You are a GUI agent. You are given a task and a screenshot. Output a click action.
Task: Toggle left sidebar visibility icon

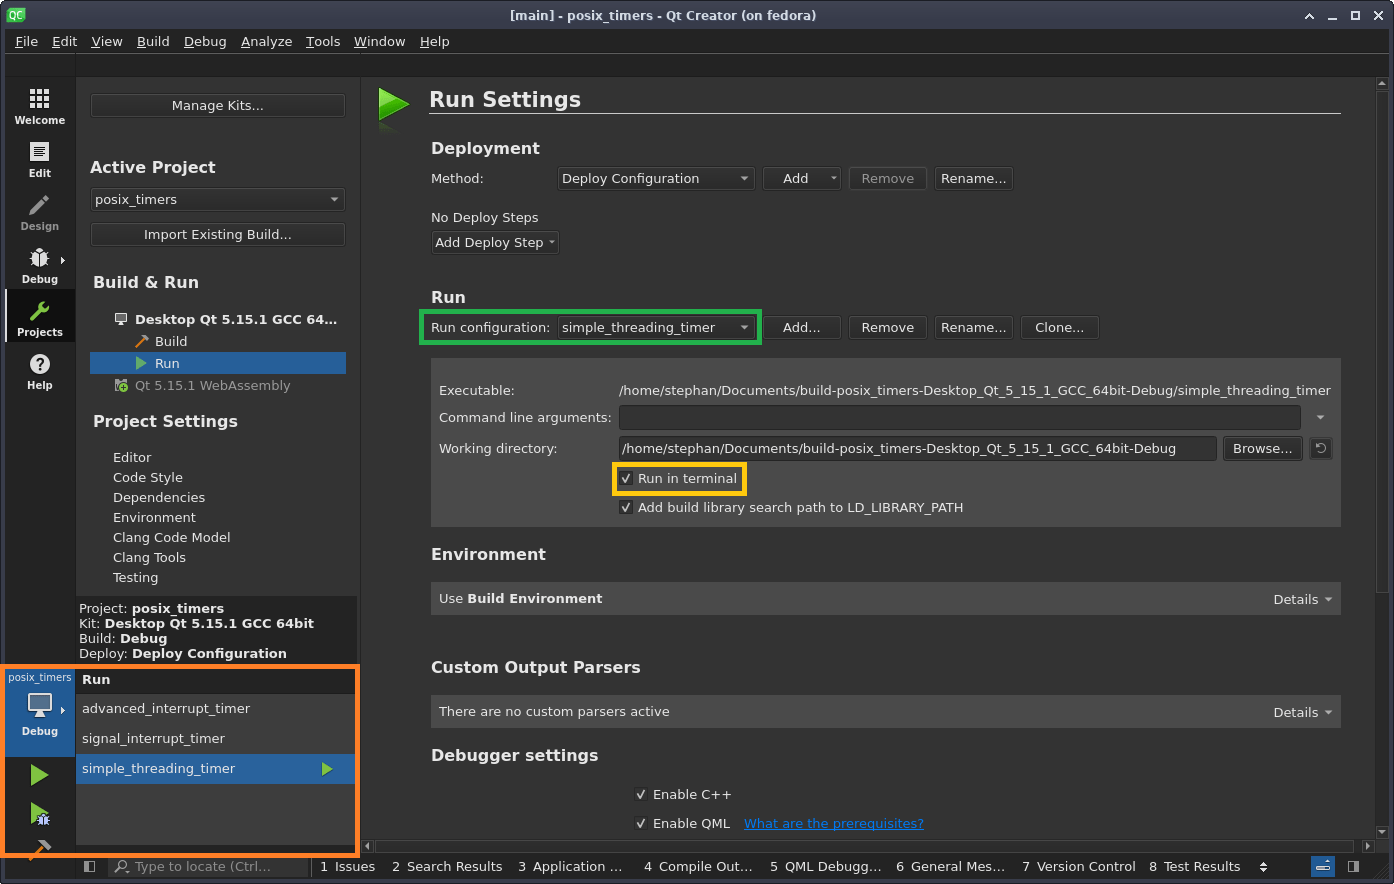[90, 867]
